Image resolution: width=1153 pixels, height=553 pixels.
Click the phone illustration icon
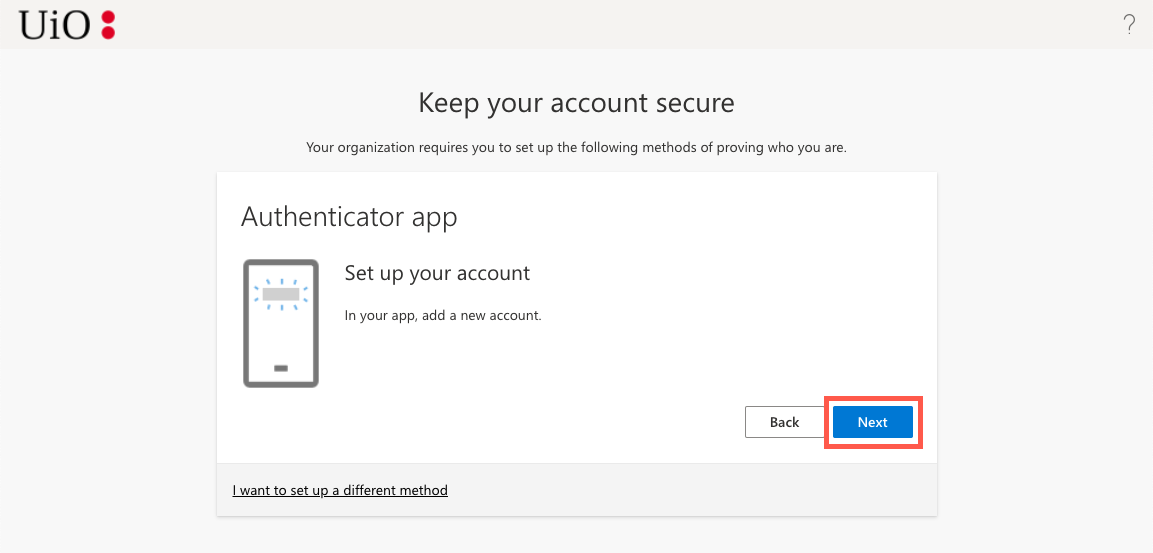coord(281,323)
